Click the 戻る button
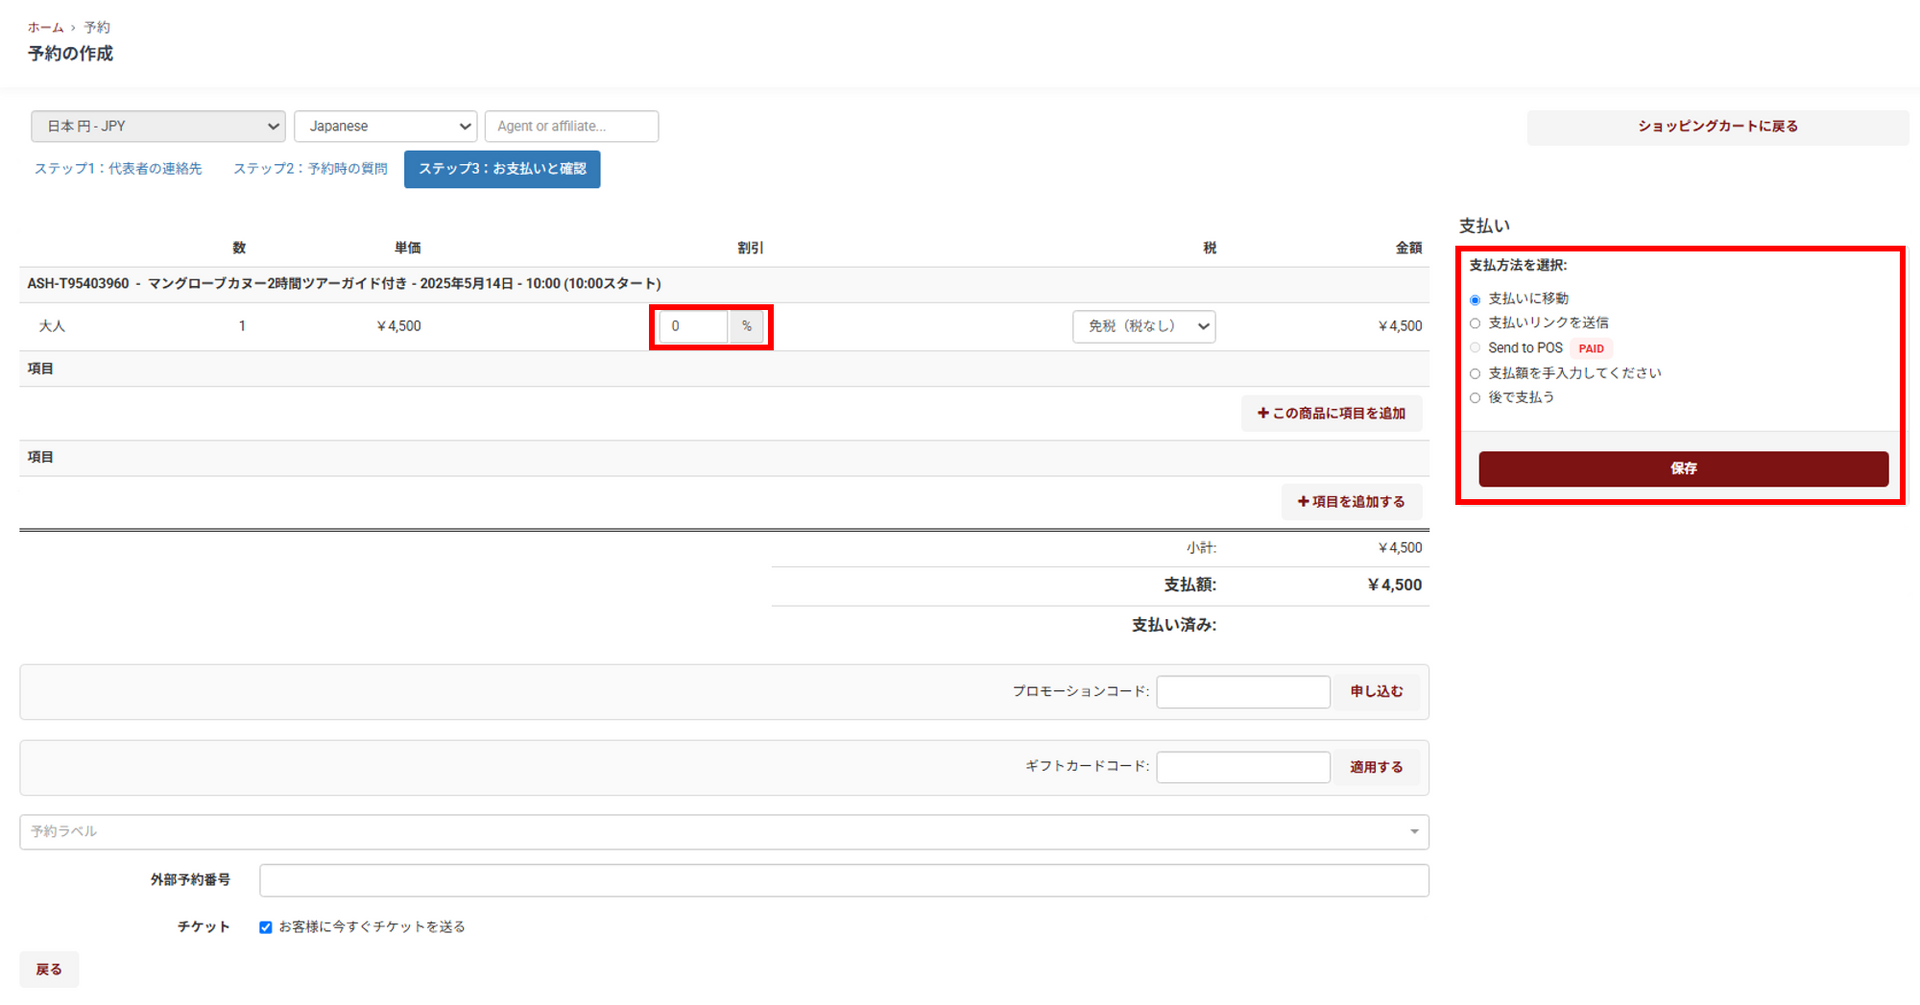 point(49,969)
